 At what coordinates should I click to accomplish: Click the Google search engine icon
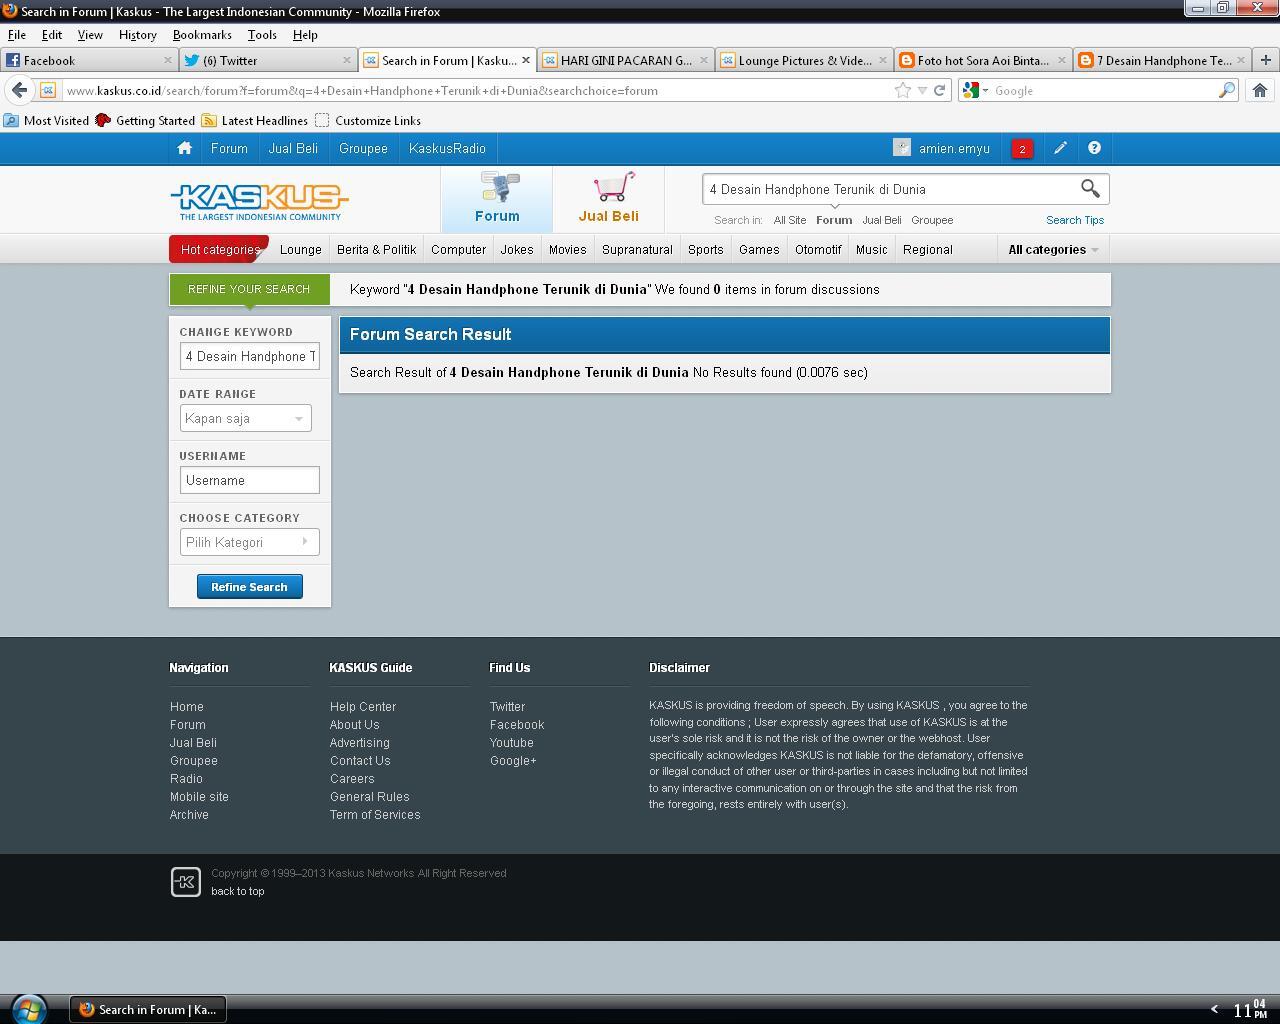[x=970, y=90]
